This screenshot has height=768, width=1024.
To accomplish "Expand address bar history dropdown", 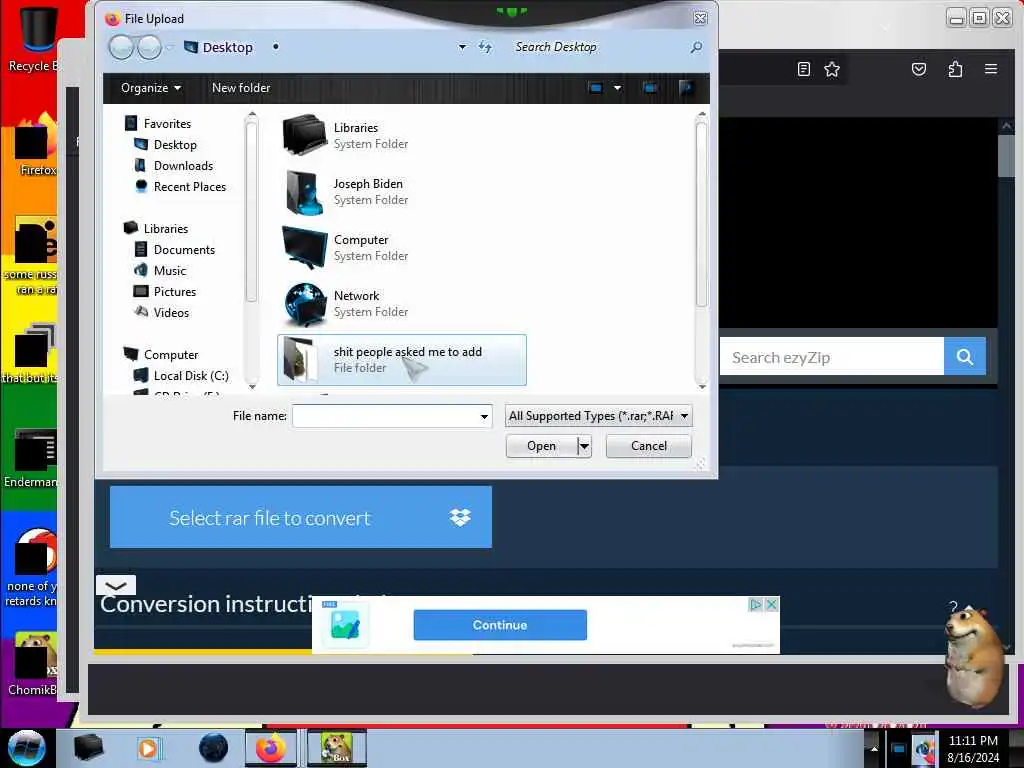I will click(462, 47).
